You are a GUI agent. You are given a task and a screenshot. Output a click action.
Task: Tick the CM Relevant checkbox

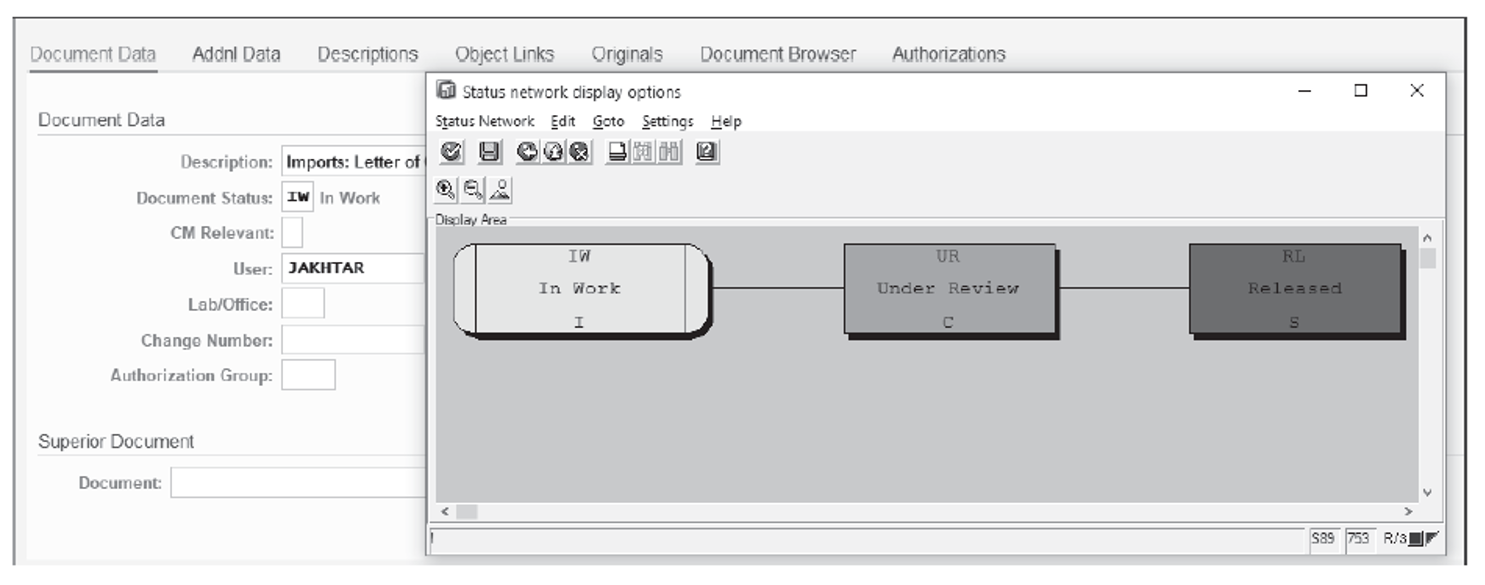[292, 233]
